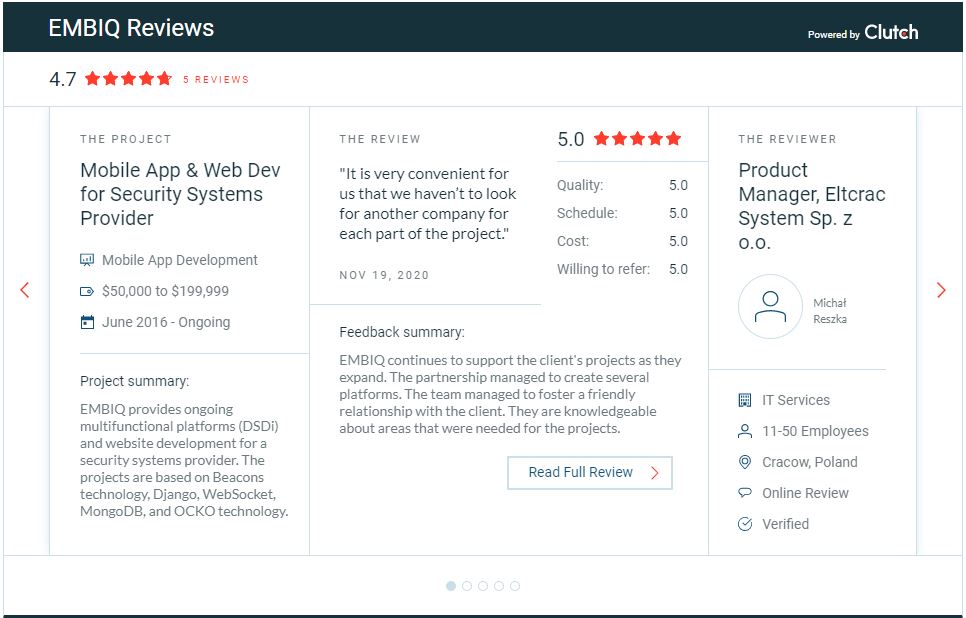Select the fourth carousel pagination dot

tap(499, 586)
